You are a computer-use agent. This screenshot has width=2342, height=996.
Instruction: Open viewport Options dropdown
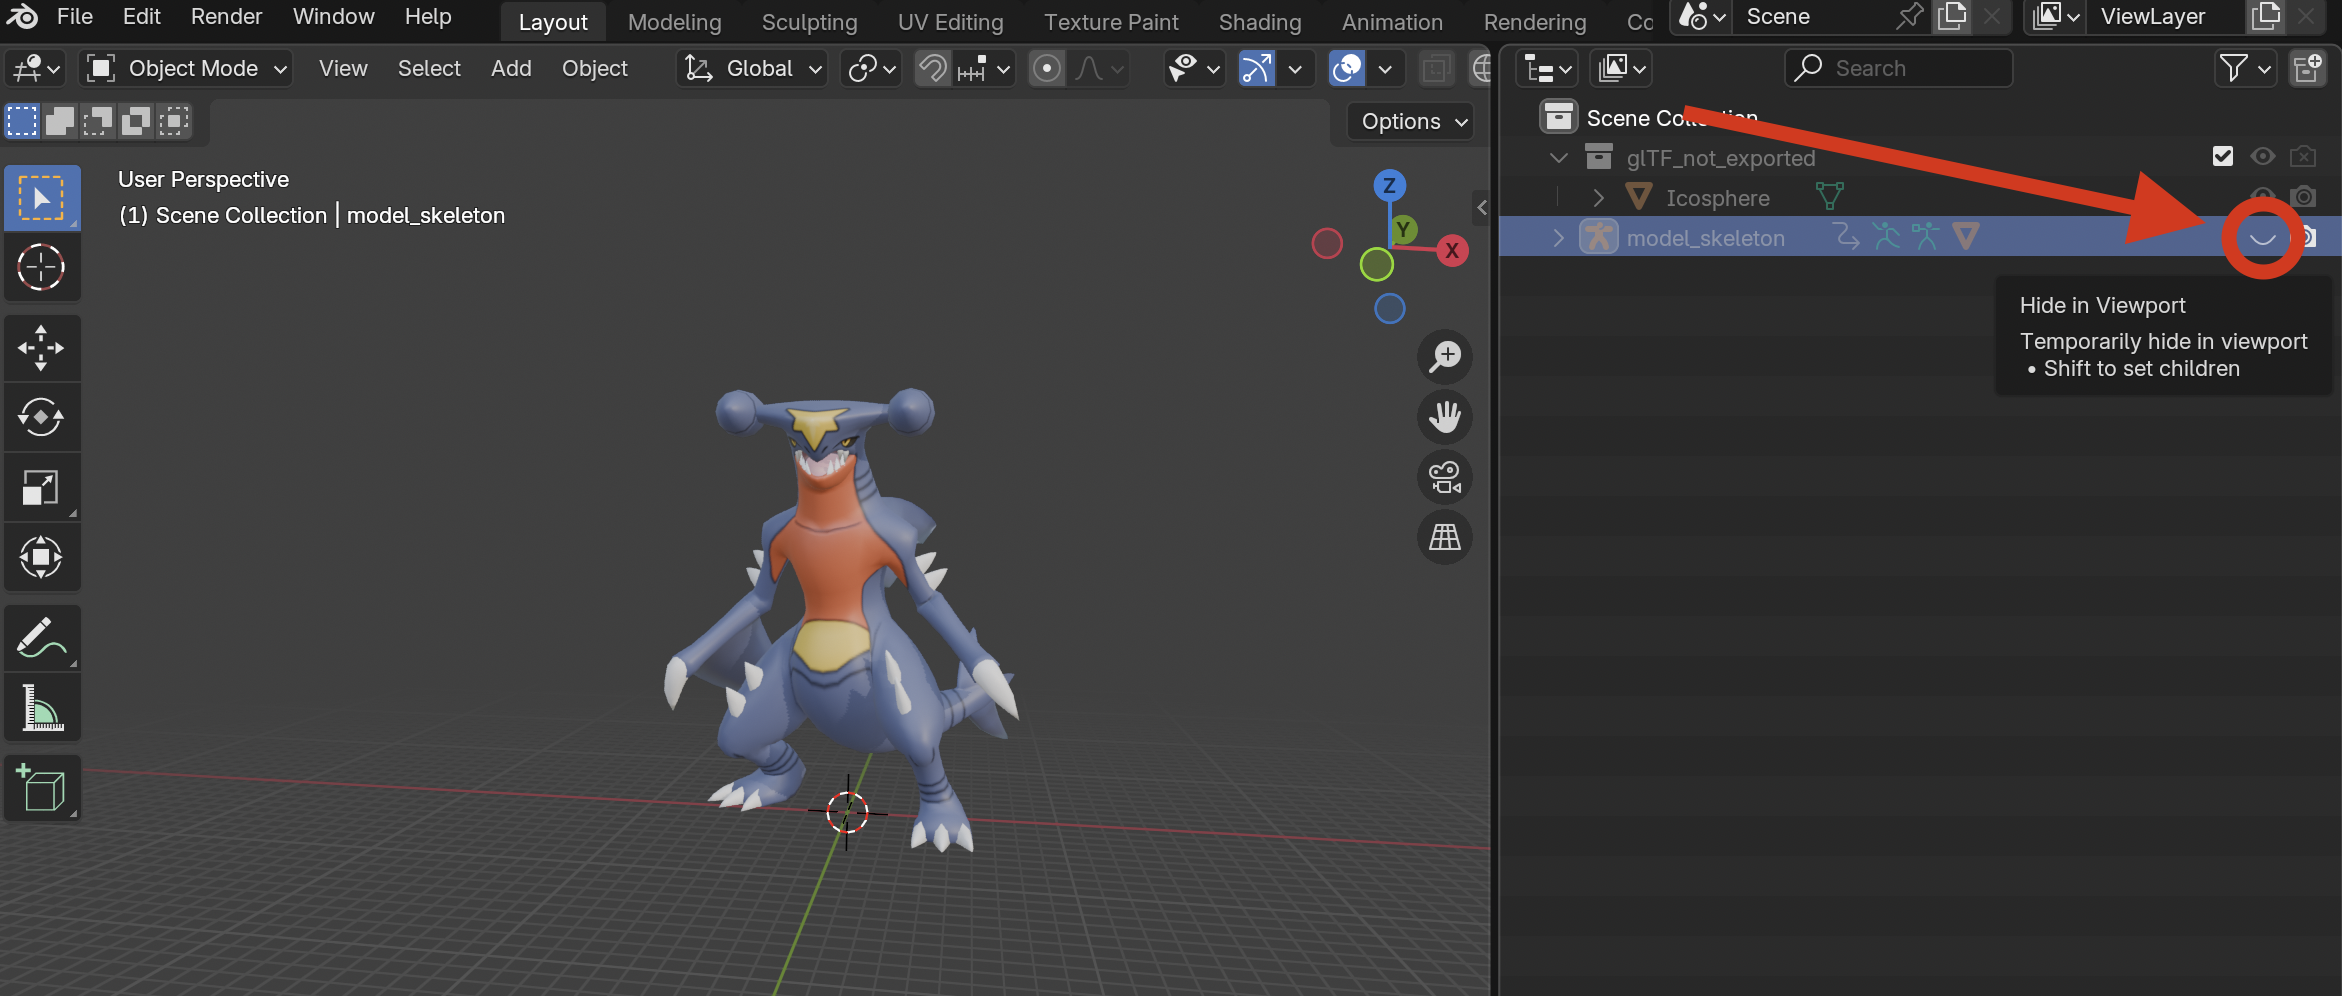pyautogui.click(x=1412, y=122)
